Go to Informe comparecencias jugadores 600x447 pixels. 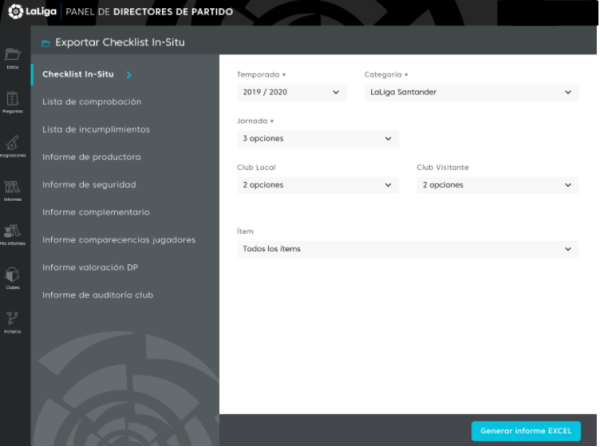tap(118, 240)
